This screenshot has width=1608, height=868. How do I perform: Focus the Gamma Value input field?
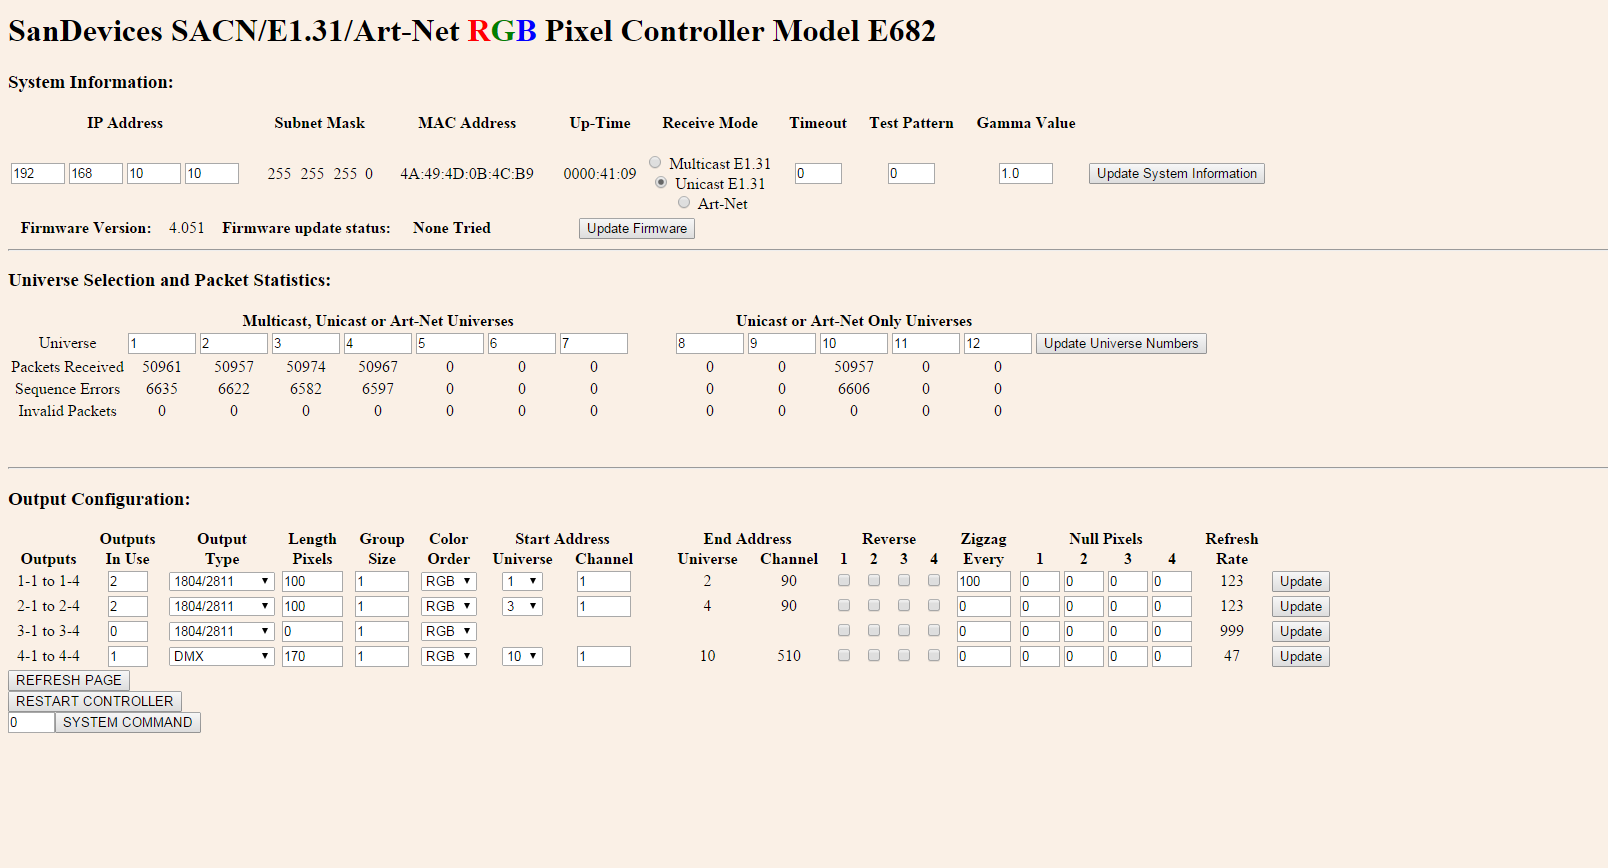click(x=1026, y=173)
